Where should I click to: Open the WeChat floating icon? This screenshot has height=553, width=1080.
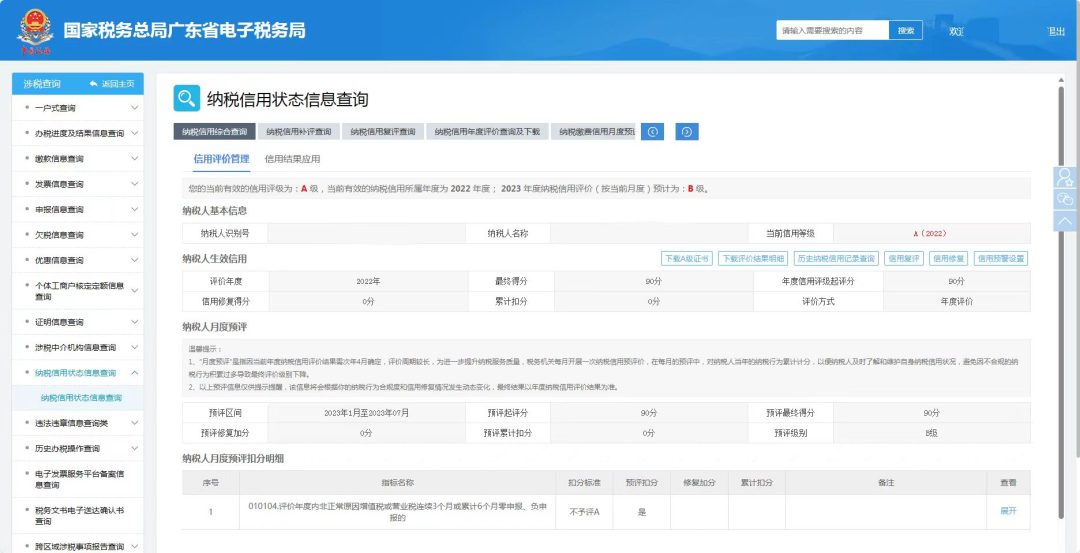coord(1066,199)
